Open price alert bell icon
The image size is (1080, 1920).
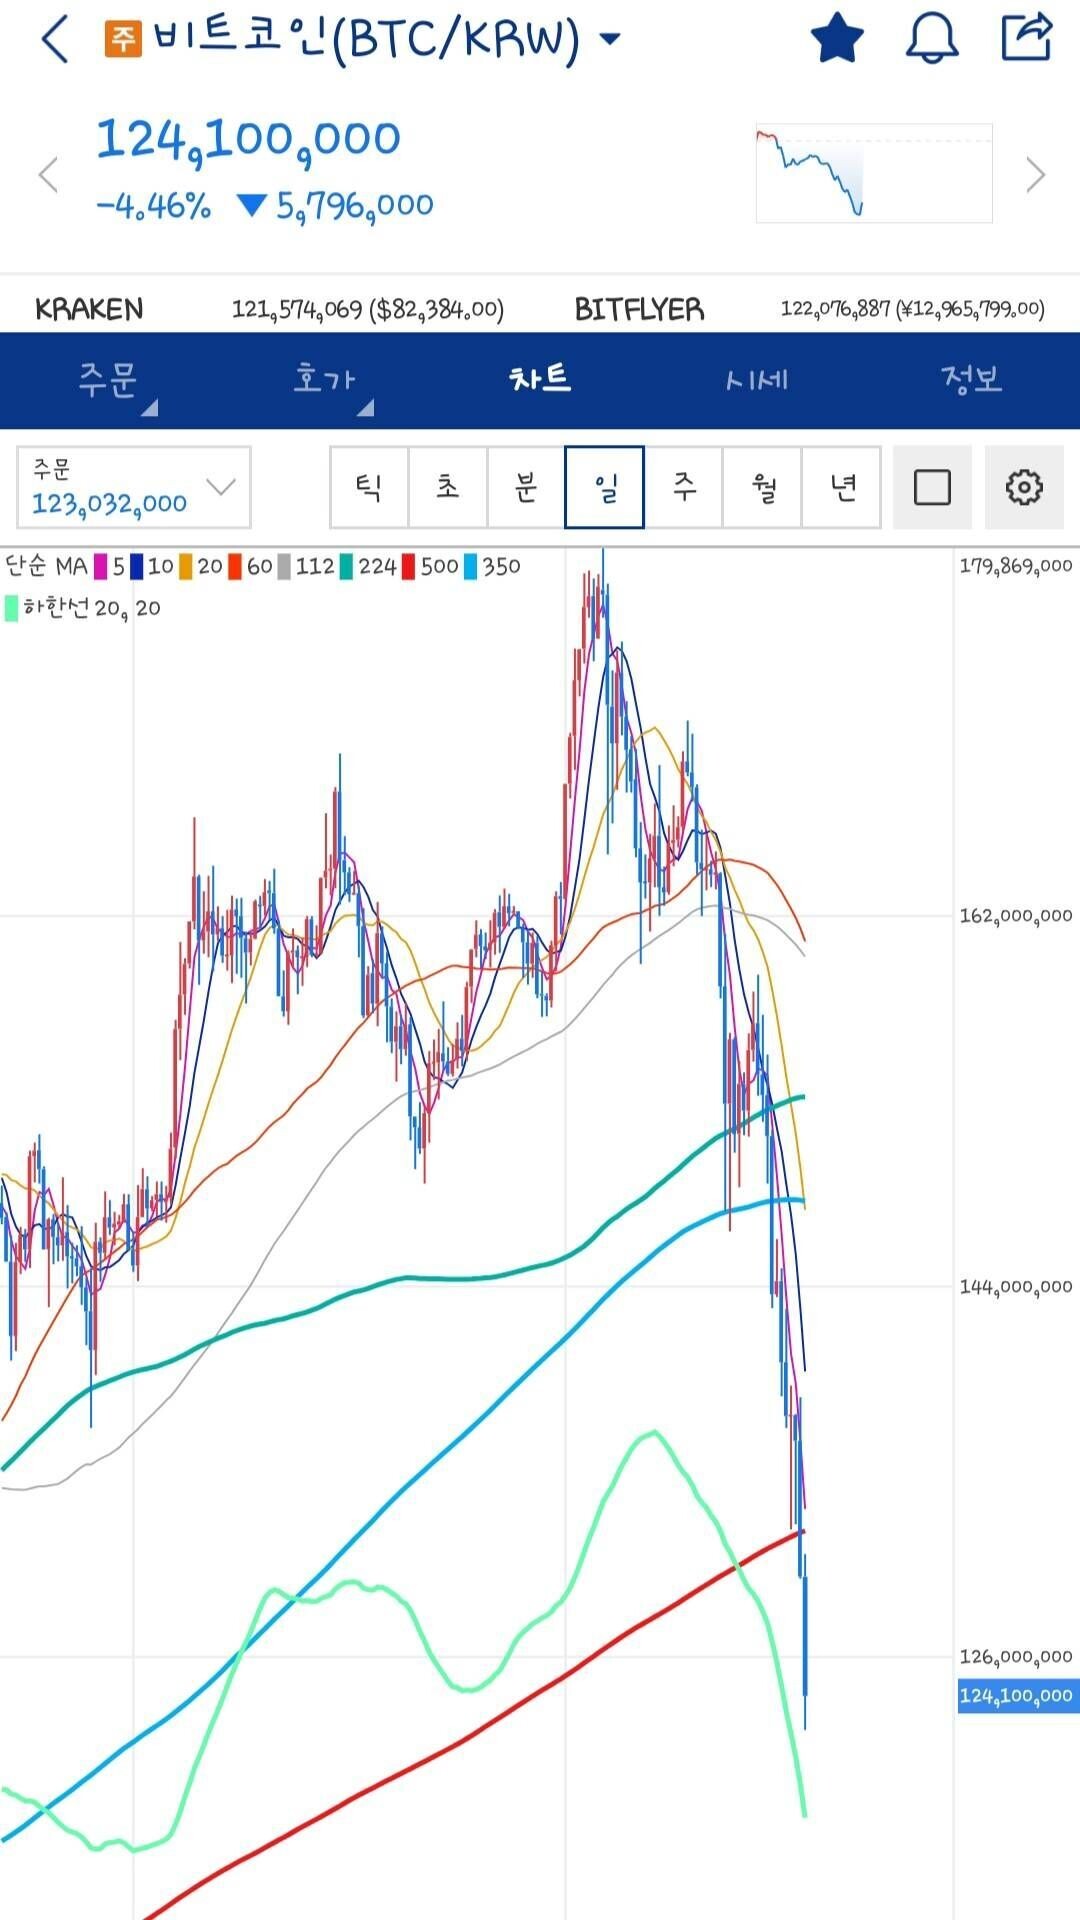tap(932, 38)
